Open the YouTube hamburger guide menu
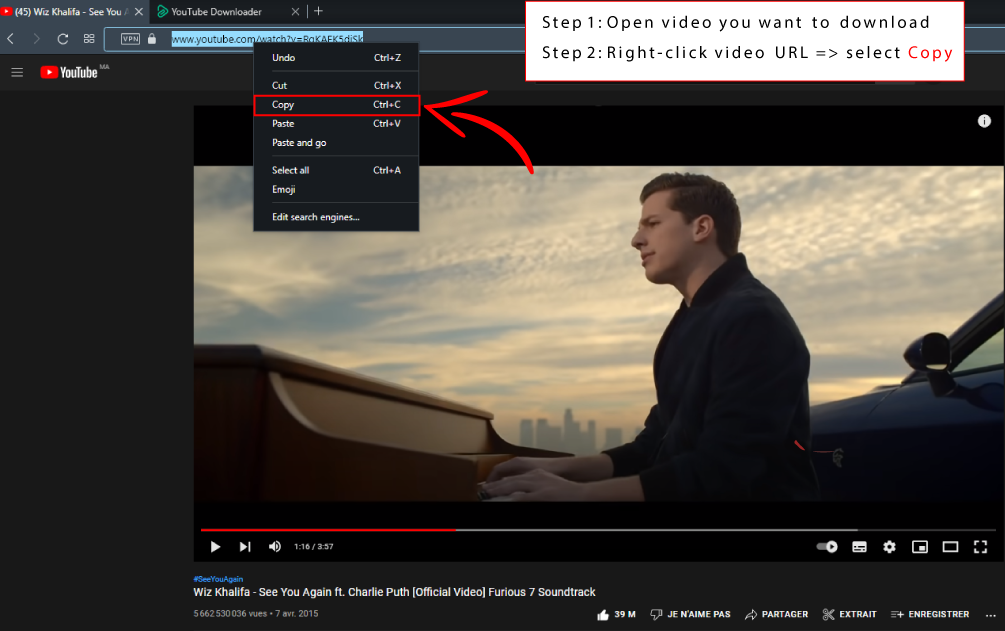This screenshot has height=631, width=1005. 17,72
